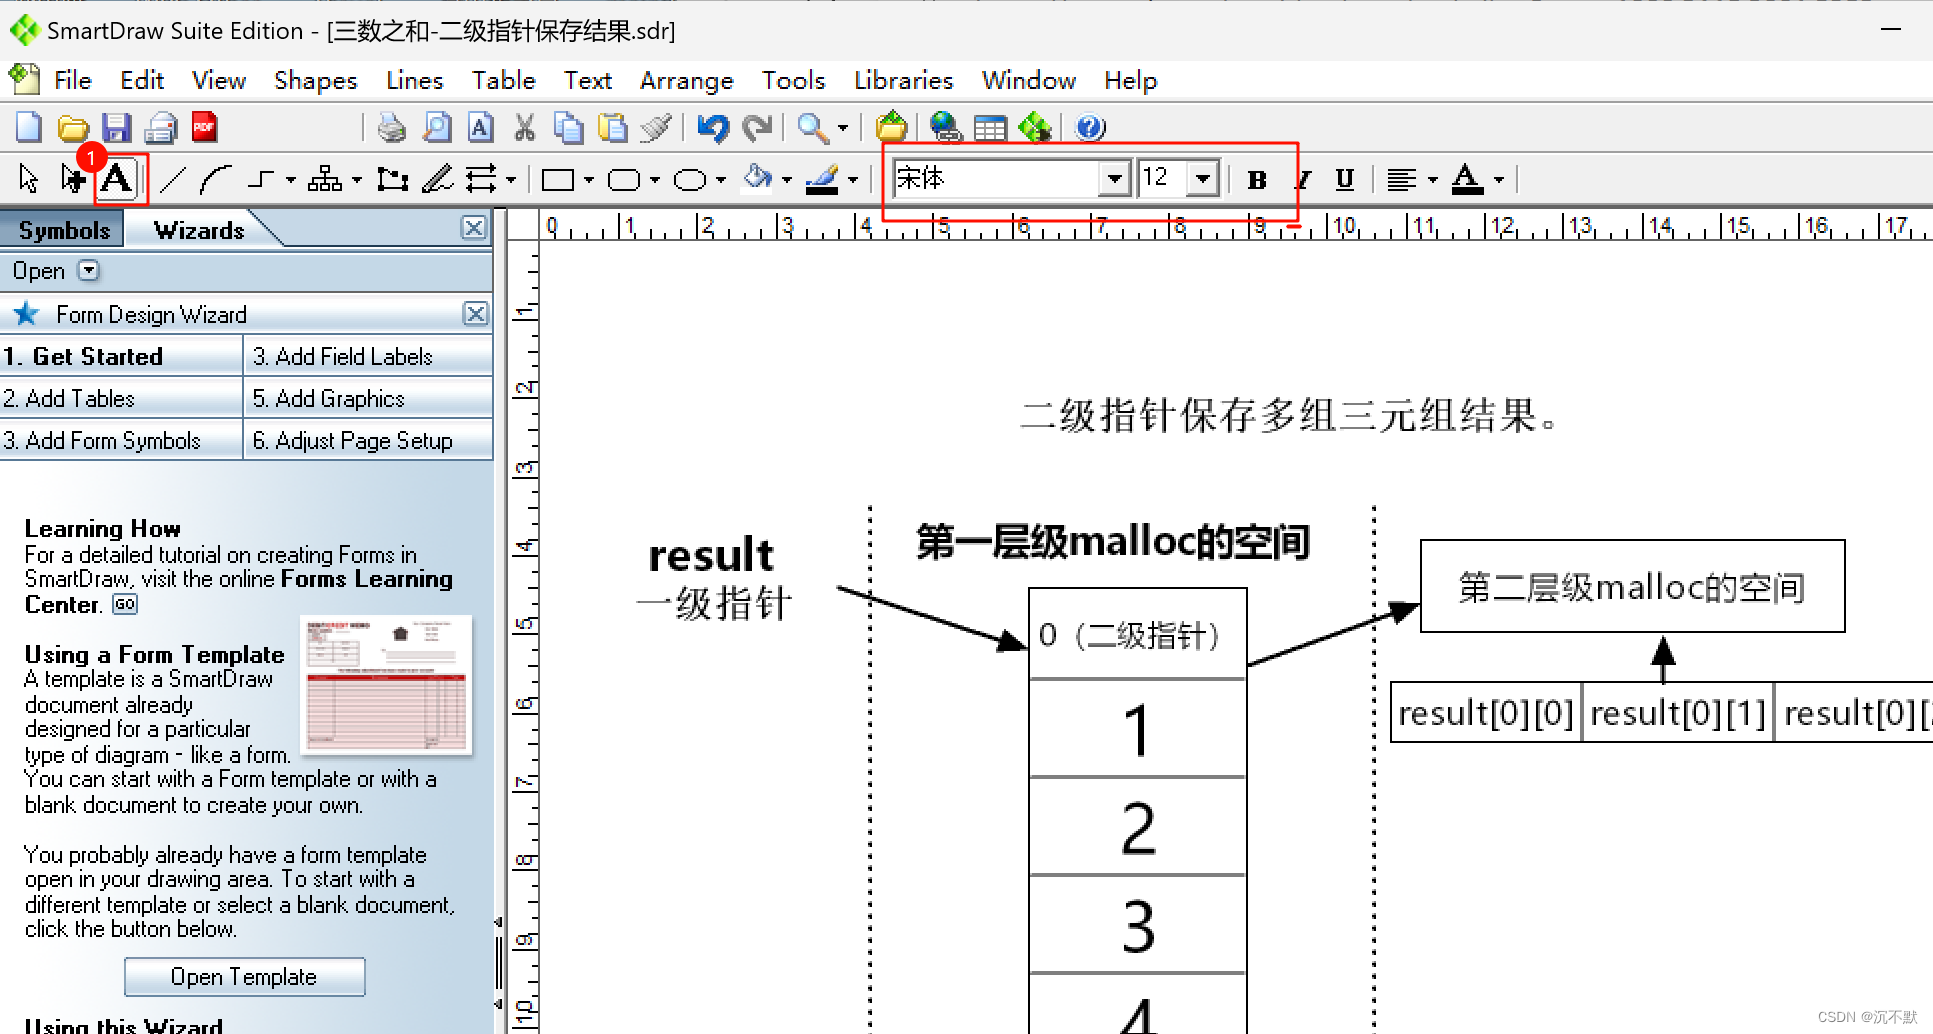The width and height of the screenshot is (1933, 1034).
Task: Click the font color A swatch
Action: [1467, 179]
